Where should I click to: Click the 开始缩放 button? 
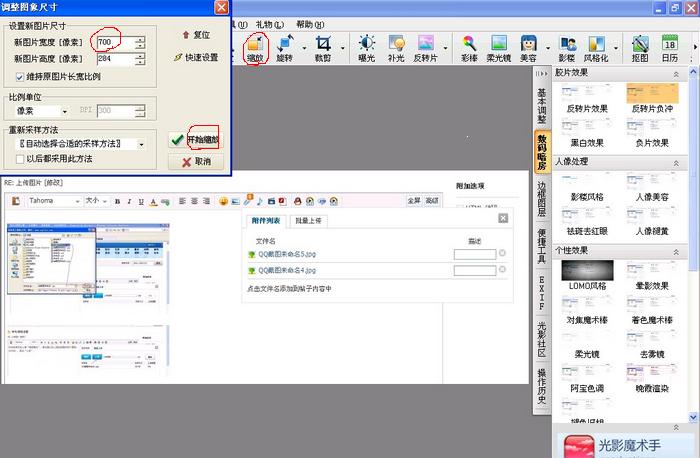coord(195,141)
